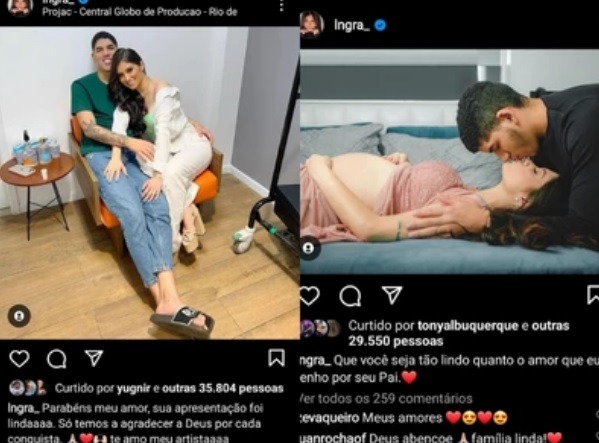Share the right post via the send icon
599x443 pixels.
pyautogui.click(x=392, y=295)
